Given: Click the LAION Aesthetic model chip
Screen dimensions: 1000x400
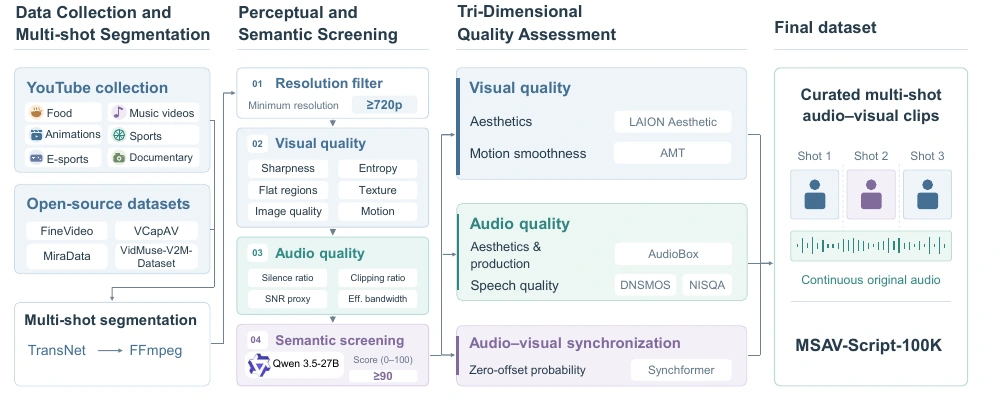Looking at the screenshot, I should pos(673,122).
